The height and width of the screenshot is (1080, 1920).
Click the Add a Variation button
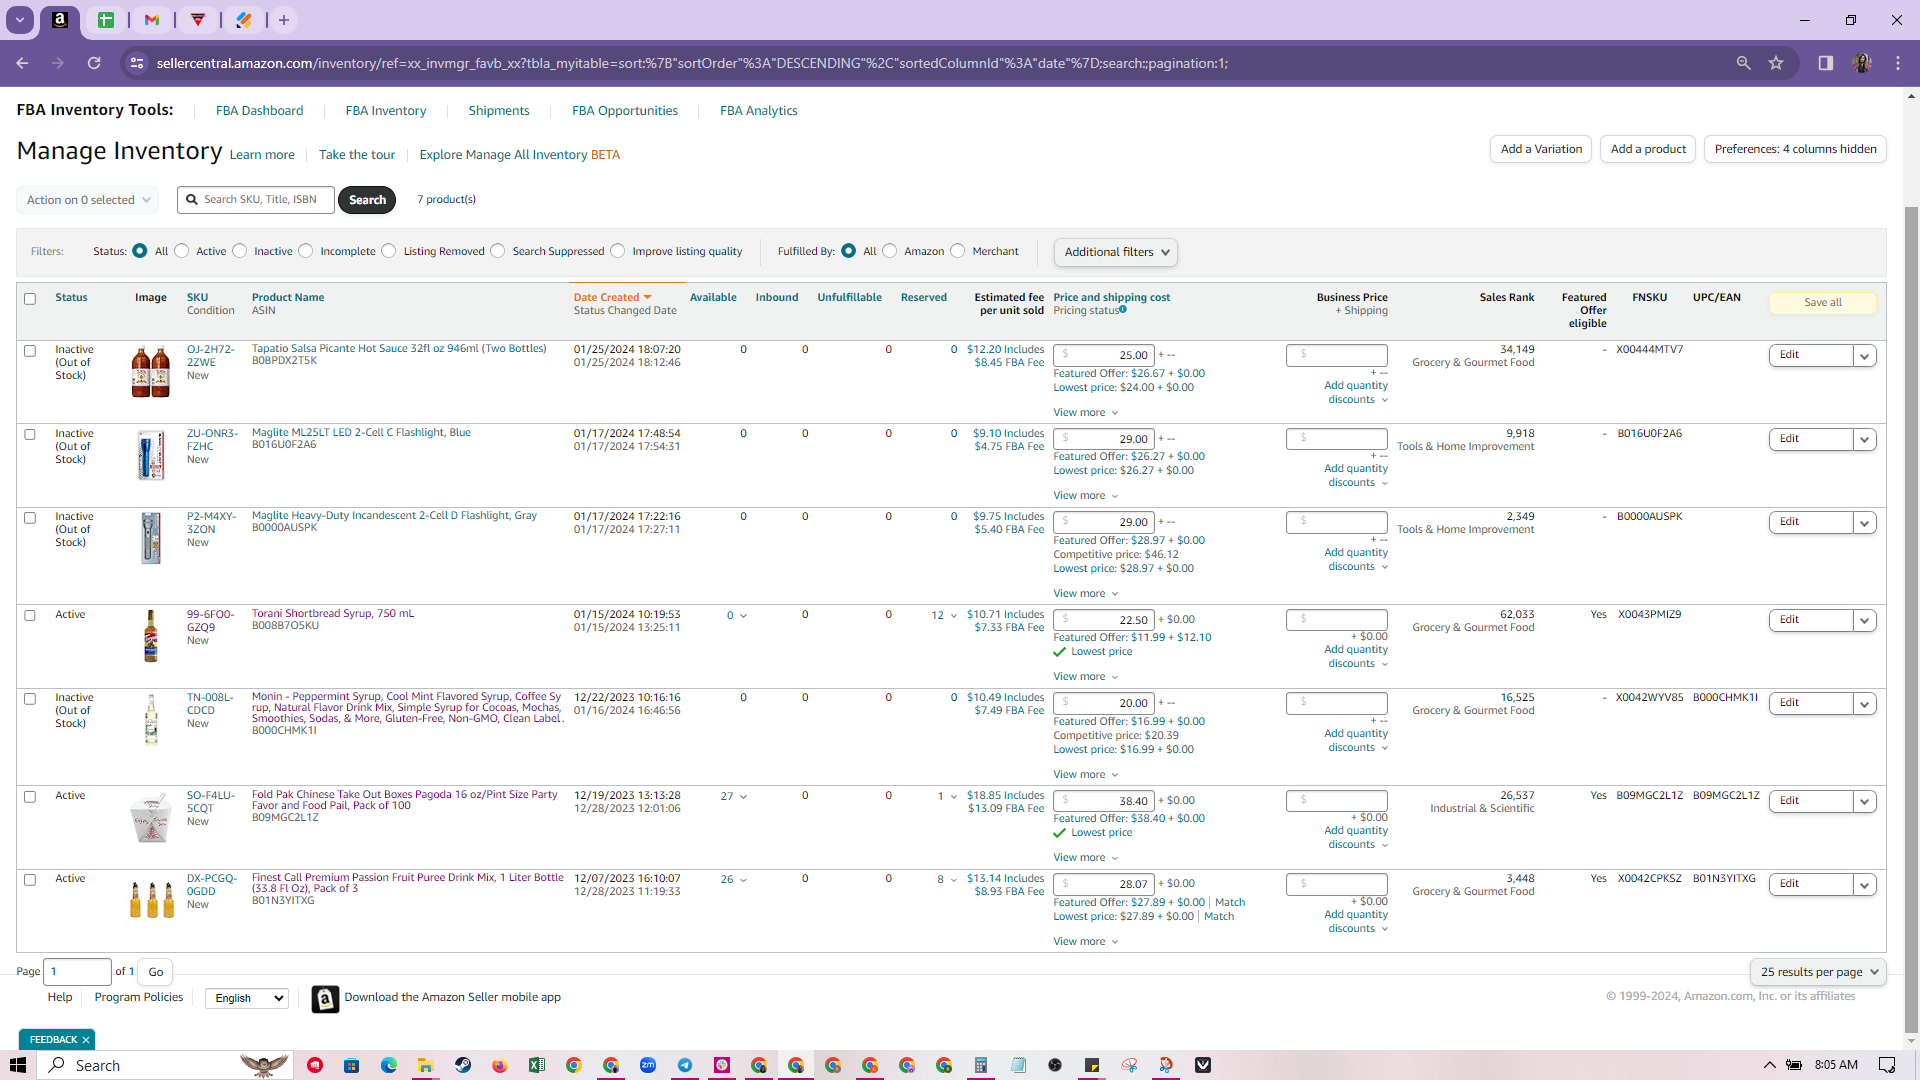1541,149
